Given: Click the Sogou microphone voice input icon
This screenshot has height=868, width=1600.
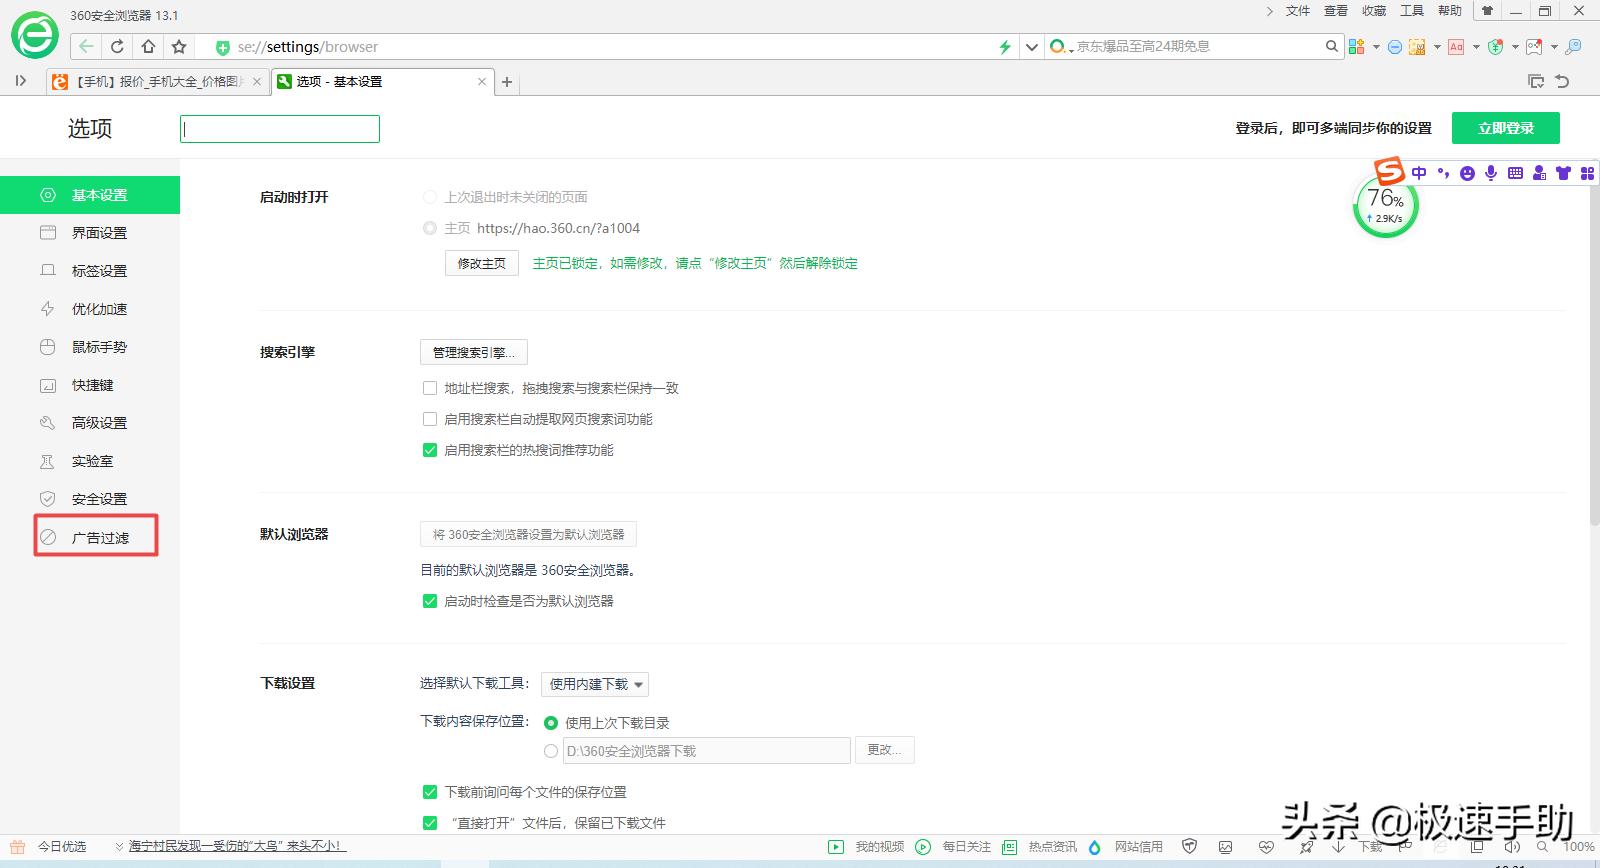Looking at the screenshot, I should pyautogui.click(x=1491, y=173).
